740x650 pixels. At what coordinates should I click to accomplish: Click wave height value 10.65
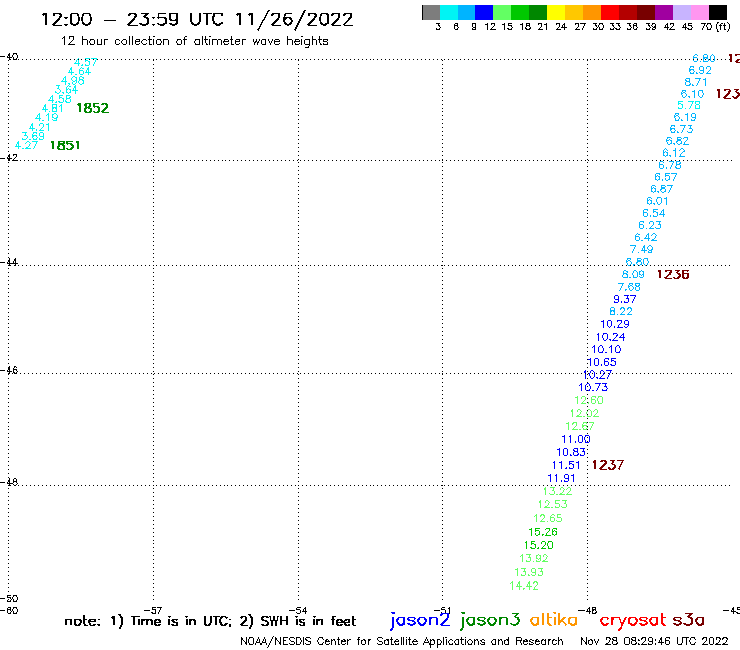click(x=602, y=363)
